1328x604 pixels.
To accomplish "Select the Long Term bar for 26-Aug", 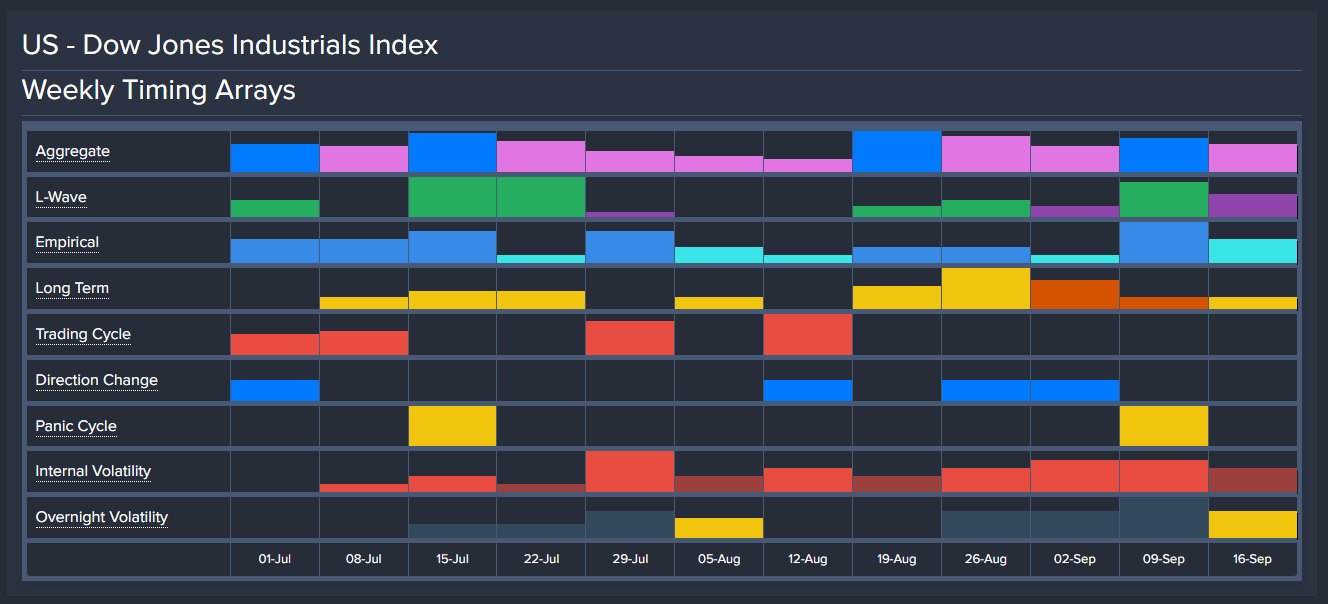I will 986,289.
